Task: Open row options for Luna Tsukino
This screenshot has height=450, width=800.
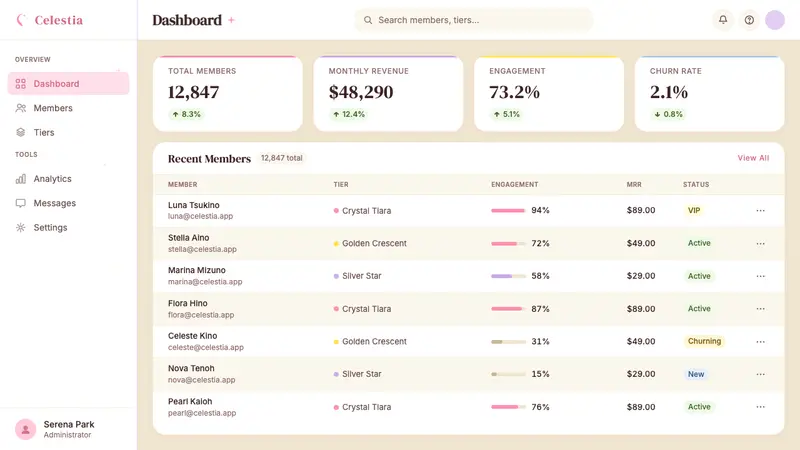Action: 760,210
